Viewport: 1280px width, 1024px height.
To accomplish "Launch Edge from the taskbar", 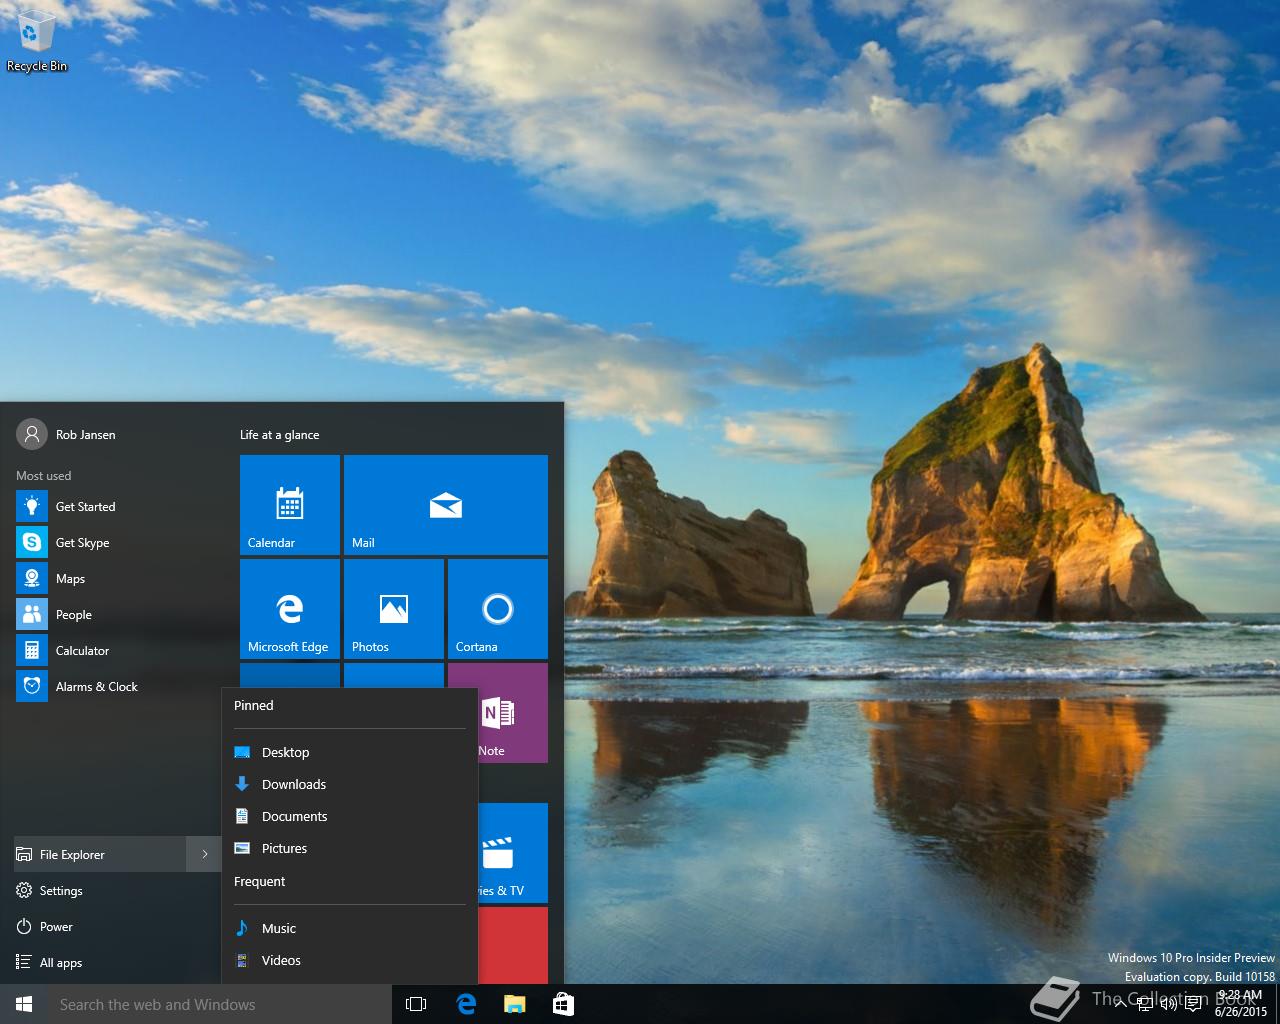I will [x=466, y=1004].
